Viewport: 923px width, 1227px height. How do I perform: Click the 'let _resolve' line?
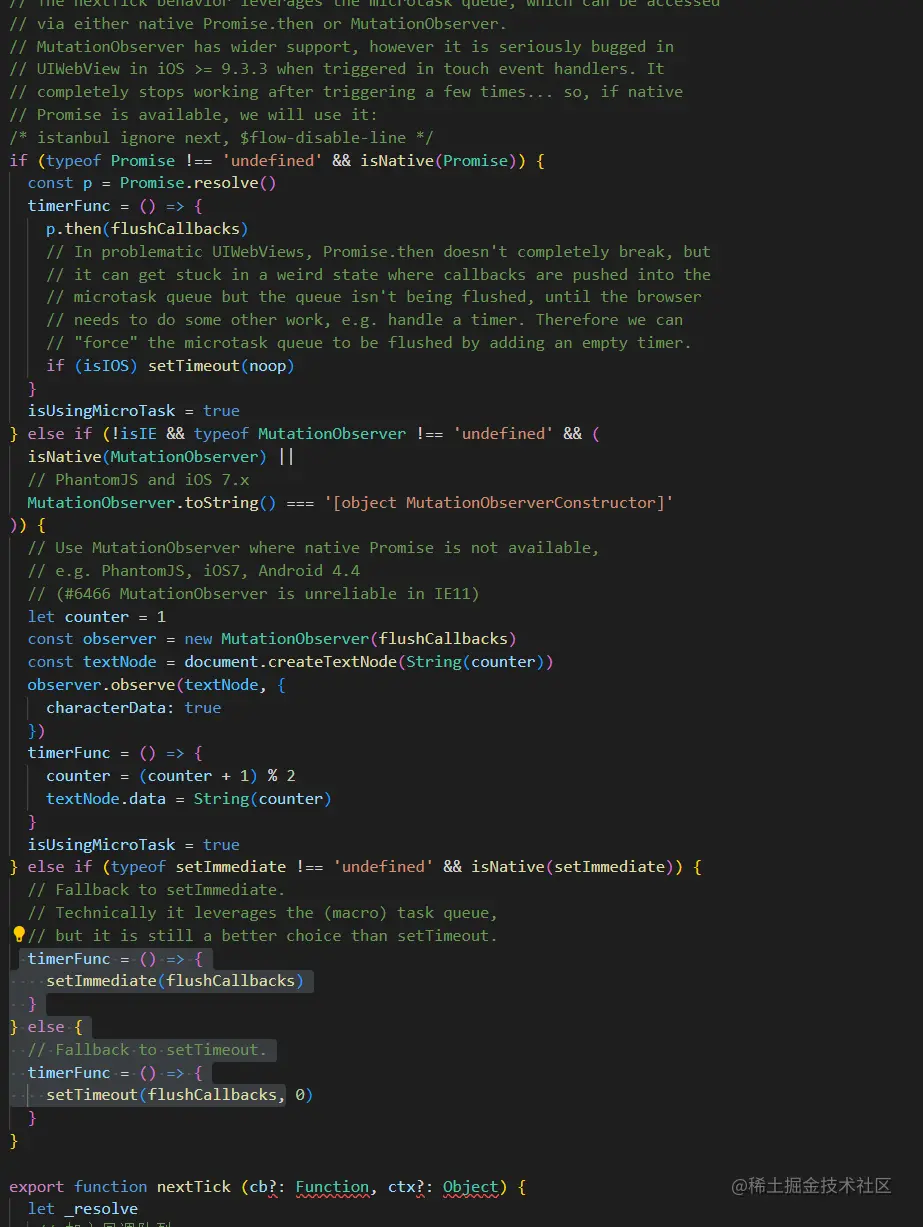tap(83, 1209)
